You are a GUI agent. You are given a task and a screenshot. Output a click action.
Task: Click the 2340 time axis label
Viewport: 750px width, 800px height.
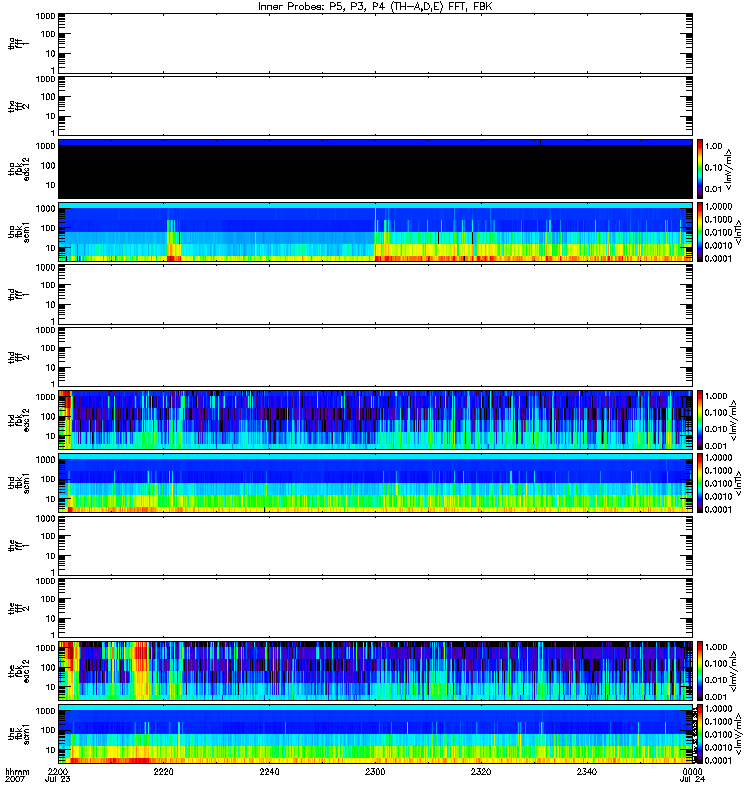(587, 771)
